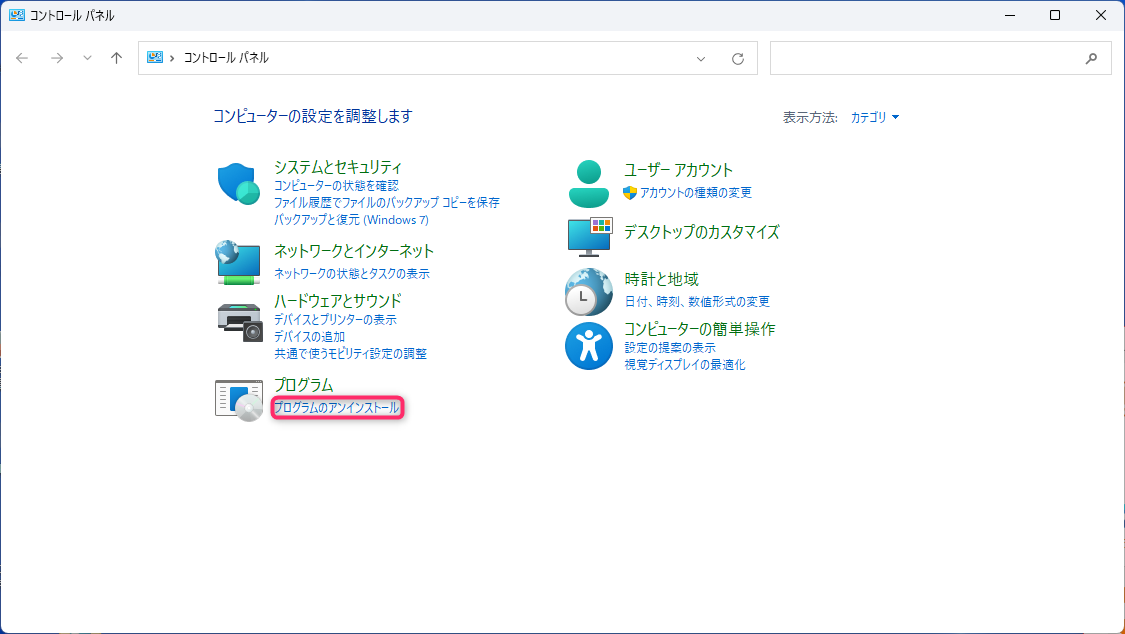Refresh the Control Panel view
This screenshot has height=634, width=1125.
[x=738, y=59]
